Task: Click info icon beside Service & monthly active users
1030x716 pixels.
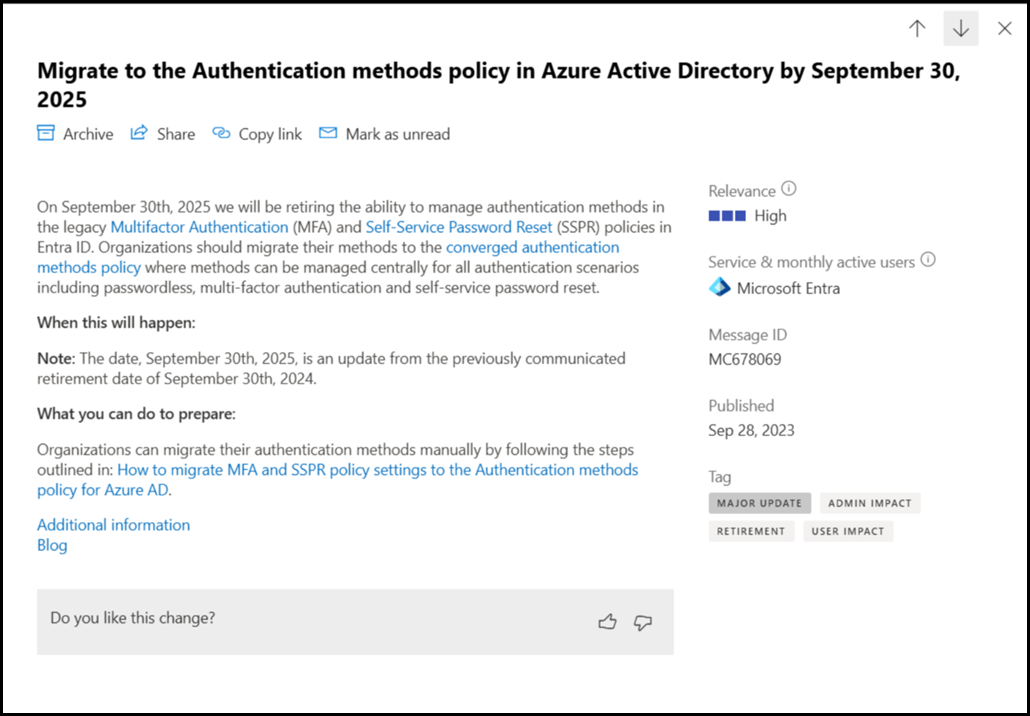Action: tap(928, 260)
